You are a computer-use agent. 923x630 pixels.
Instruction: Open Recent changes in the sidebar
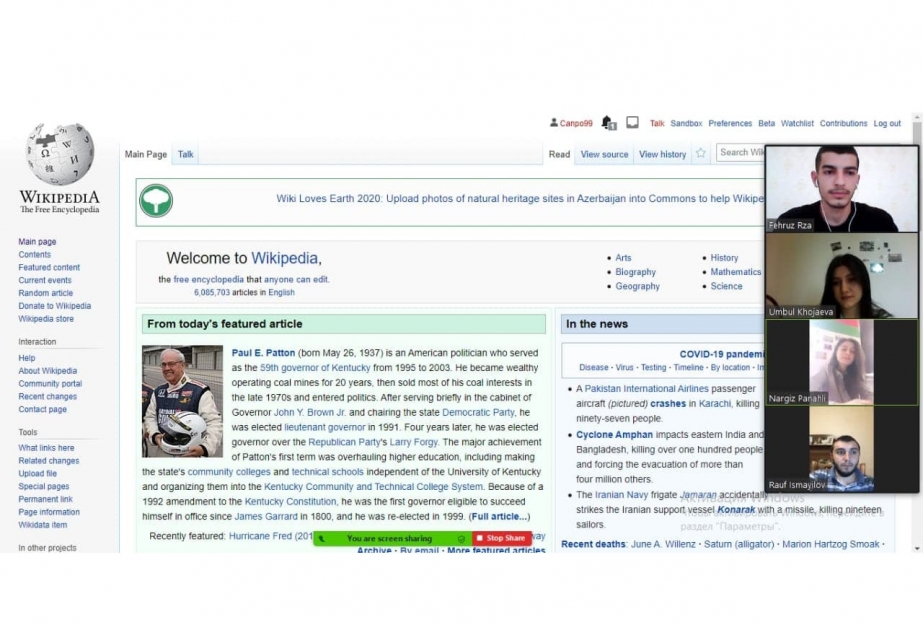48,397
